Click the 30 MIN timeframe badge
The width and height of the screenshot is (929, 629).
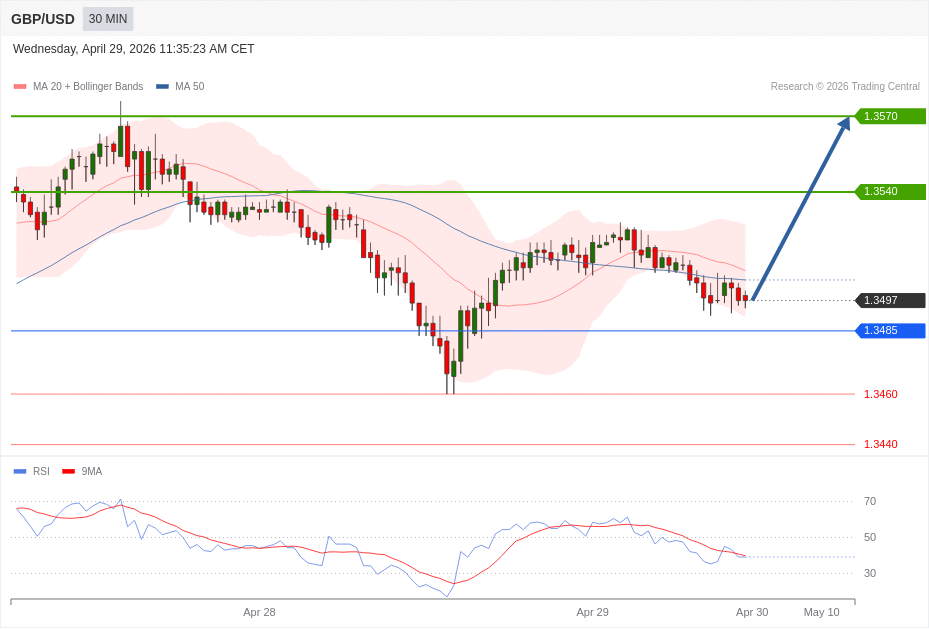[108, 19]
